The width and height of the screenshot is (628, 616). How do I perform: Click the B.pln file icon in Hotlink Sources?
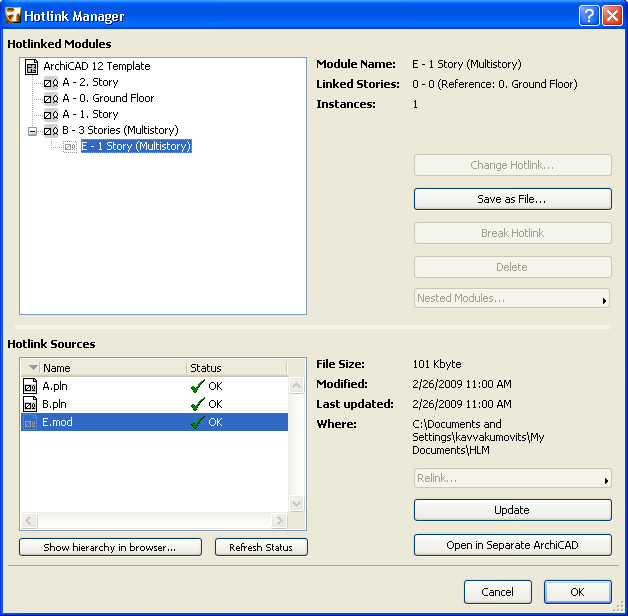point(30,404)
